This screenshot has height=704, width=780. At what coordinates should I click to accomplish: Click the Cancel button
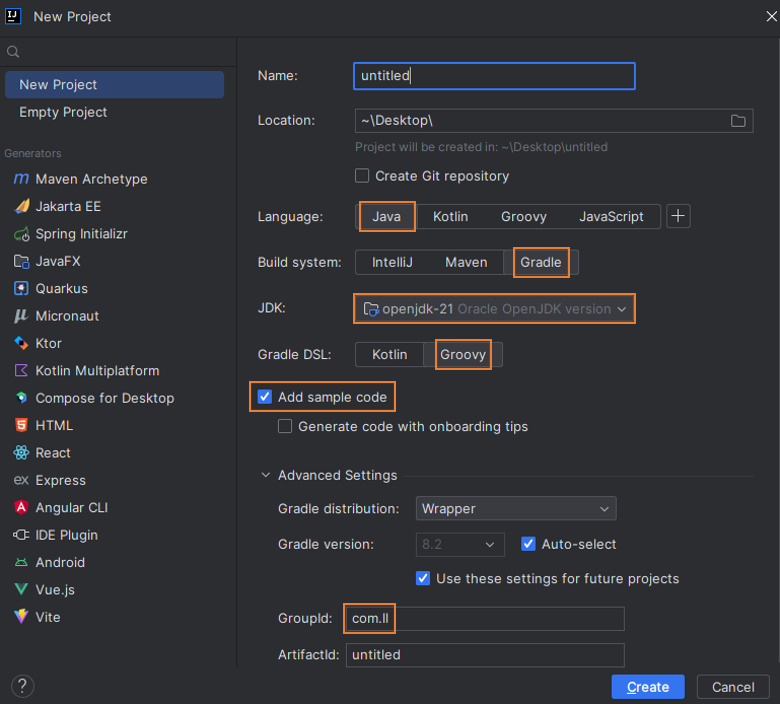733,687
